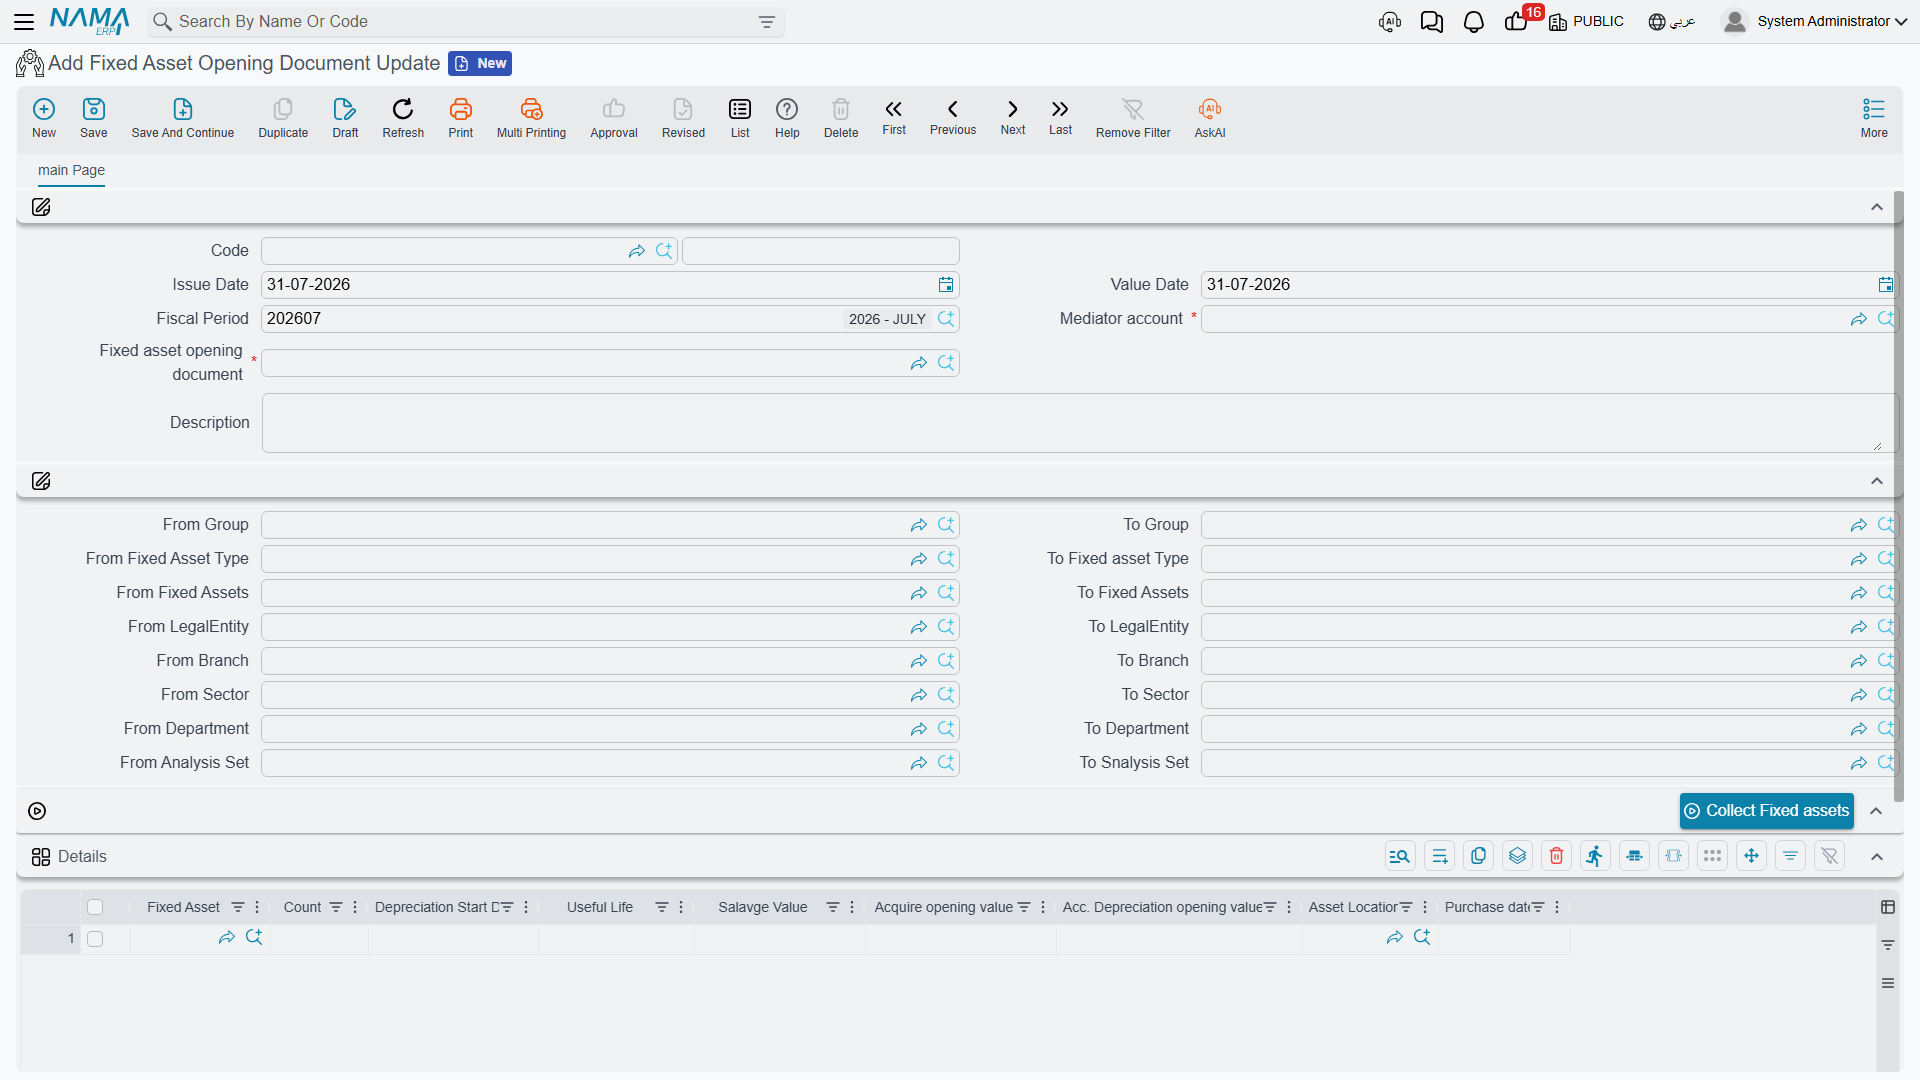Check row 1 checkbox in Details

click(95, 939)
